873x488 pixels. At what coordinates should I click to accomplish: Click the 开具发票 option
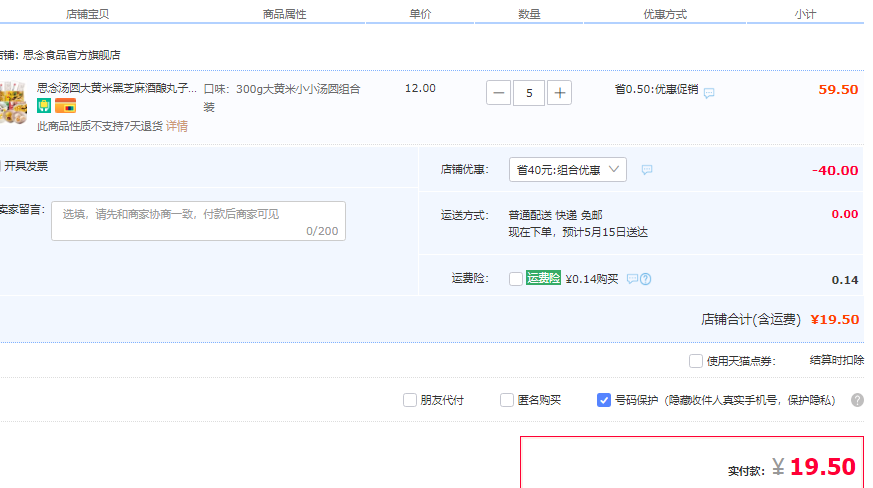point(26,166)
